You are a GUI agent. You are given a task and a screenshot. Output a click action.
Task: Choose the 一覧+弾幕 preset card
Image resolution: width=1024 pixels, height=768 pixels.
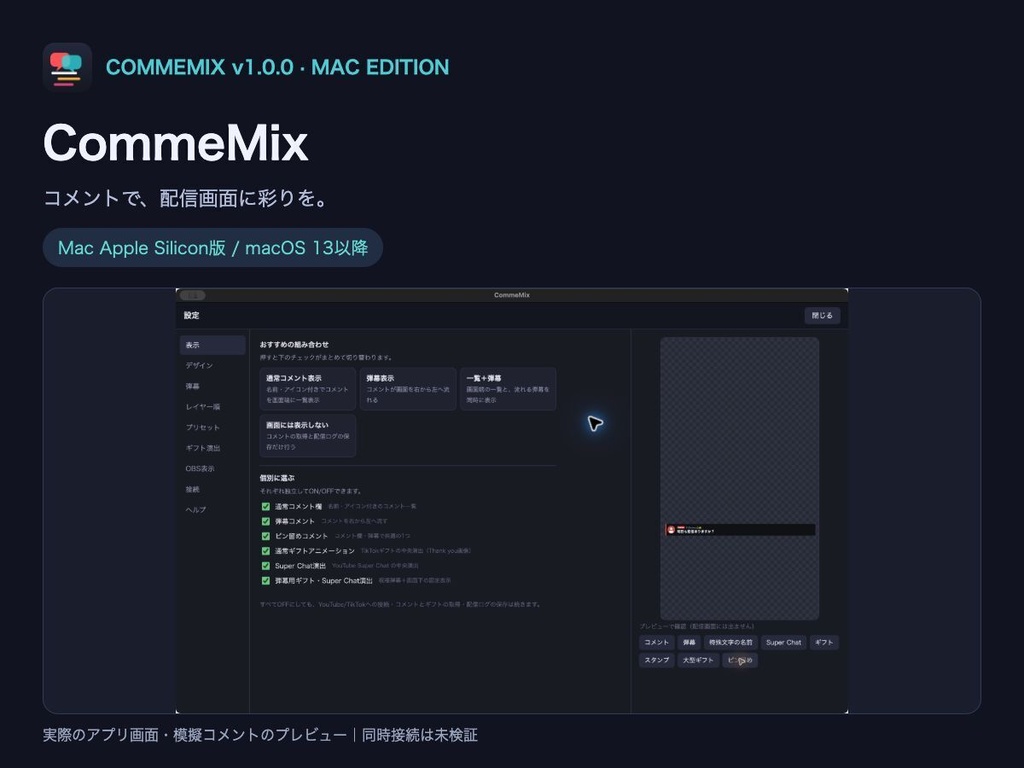[x=508, y=389]
